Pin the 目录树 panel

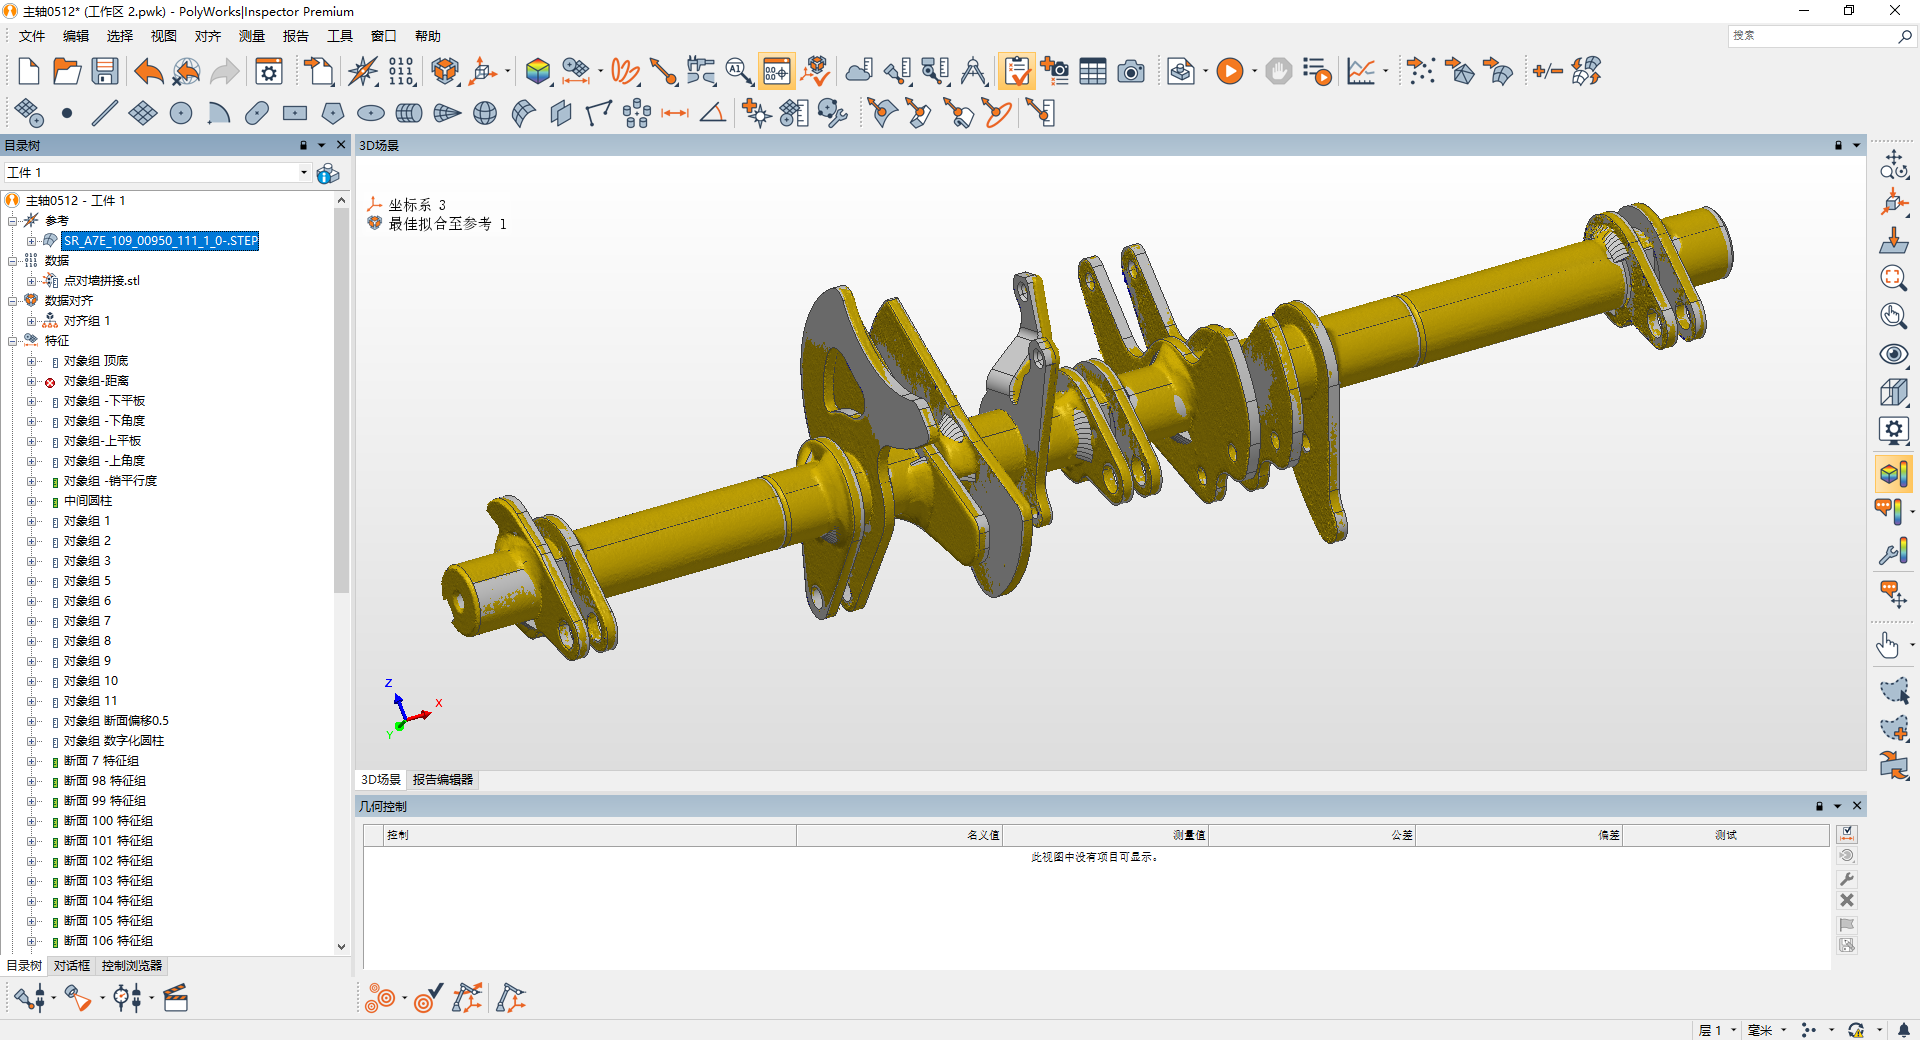point(303,146)
